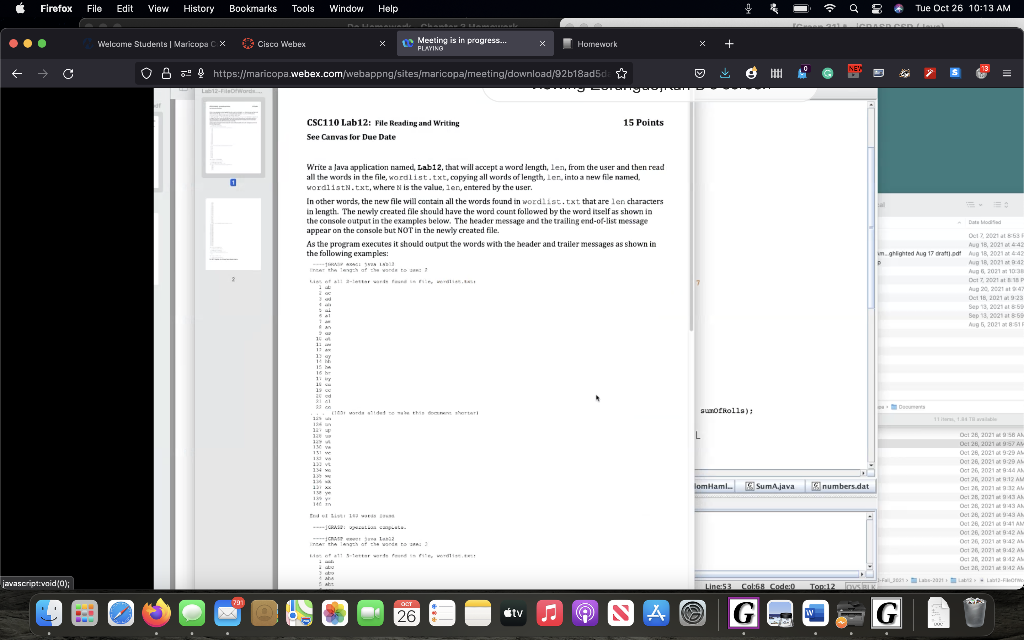1024x640 pixels.
Task: Open a new browser tab
Action: 729,44
